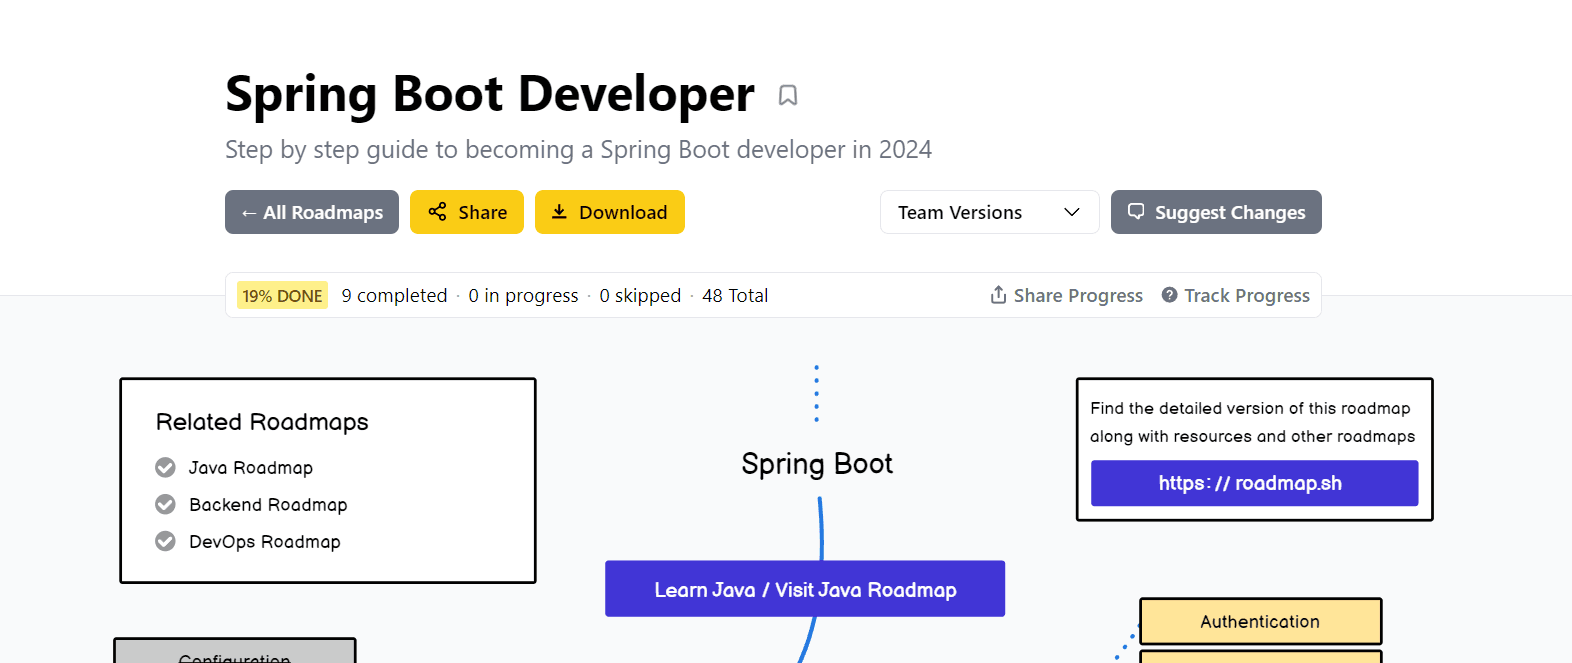Click Suggest Changes button

click(x=1216, y=212)
